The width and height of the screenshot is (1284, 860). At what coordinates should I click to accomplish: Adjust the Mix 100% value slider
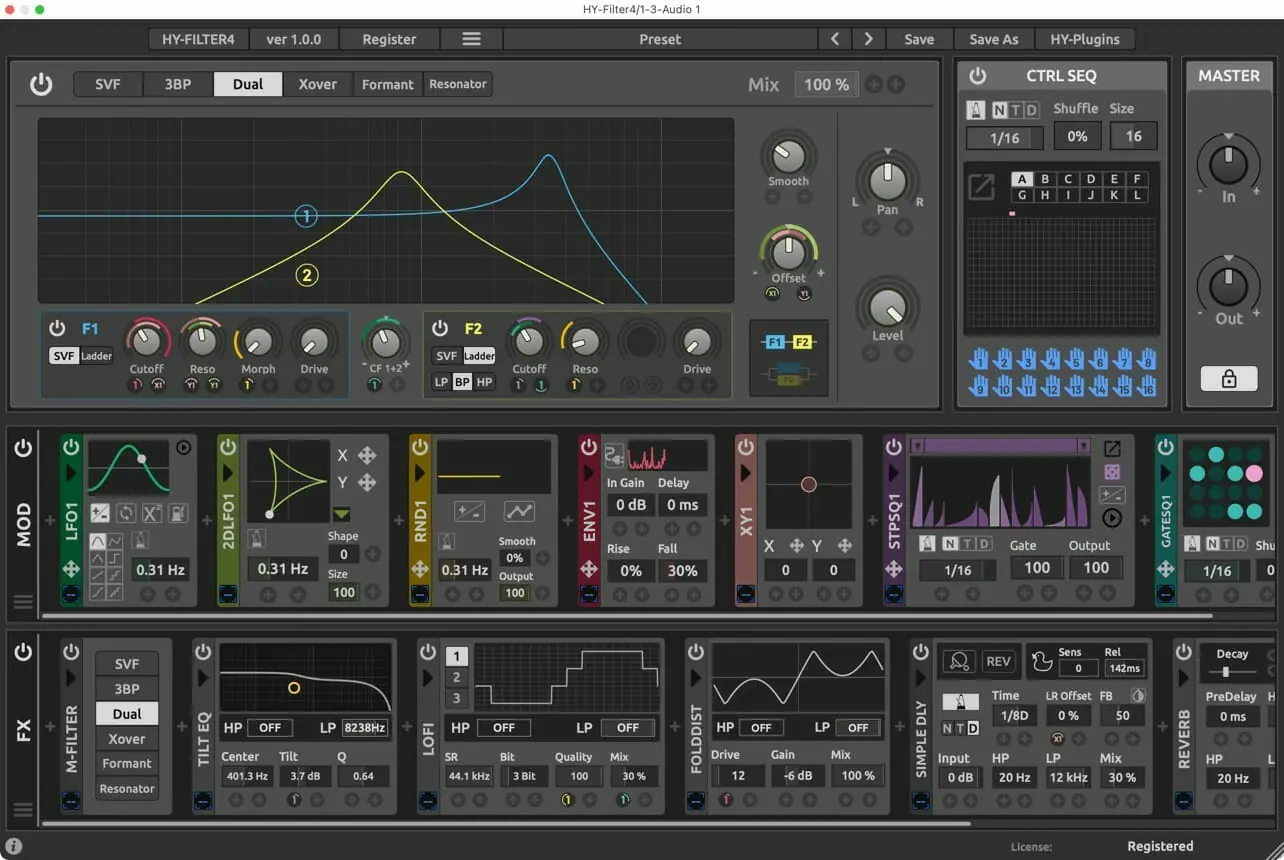(x=826, y=84)
